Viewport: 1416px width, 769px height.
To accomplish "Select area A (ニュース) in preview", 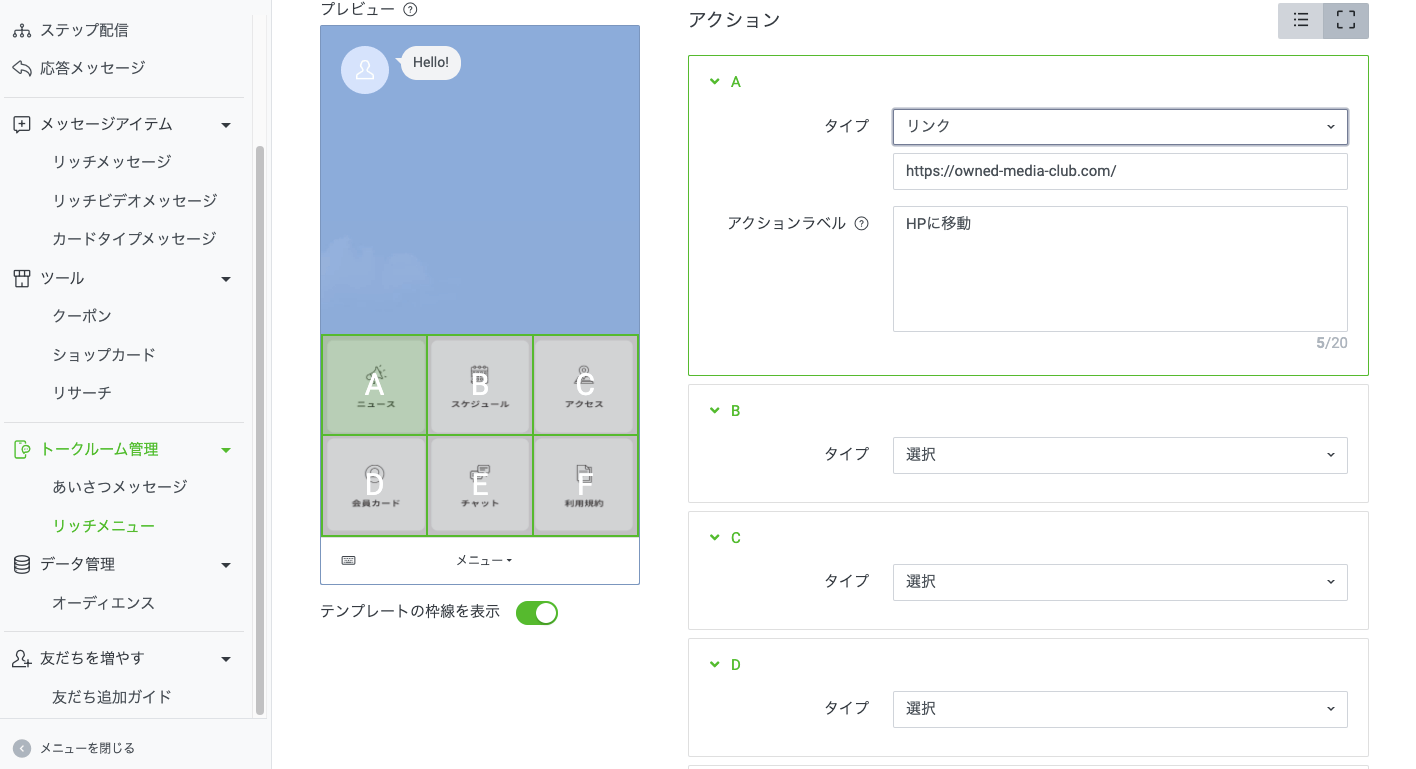I will pos(375,385).
